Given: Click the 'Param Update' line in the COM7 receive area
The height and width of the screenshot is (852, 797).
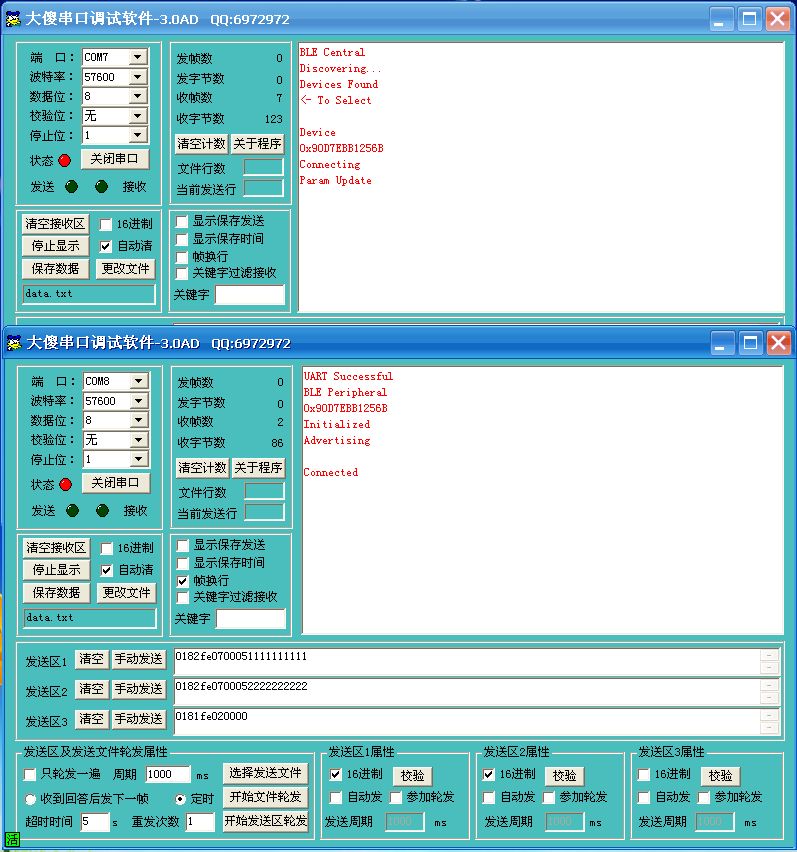Looking at the screenshot, I should [x=335, y=180].
